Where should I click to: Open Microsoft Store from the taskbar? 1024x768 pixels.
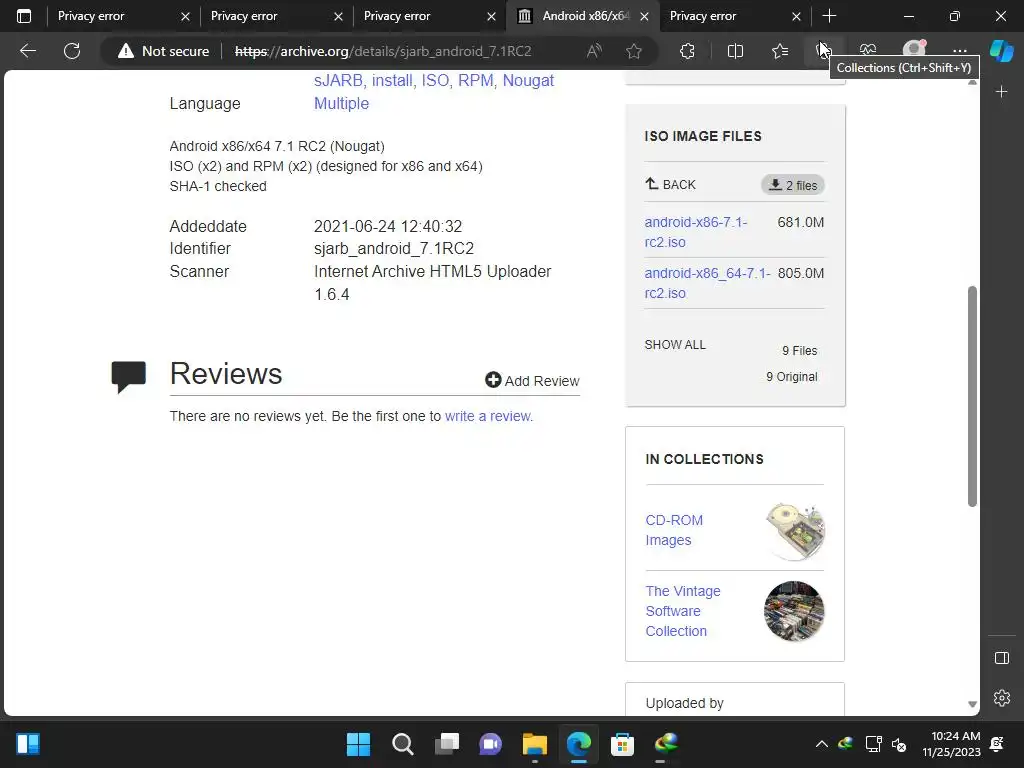click(622, 744)
